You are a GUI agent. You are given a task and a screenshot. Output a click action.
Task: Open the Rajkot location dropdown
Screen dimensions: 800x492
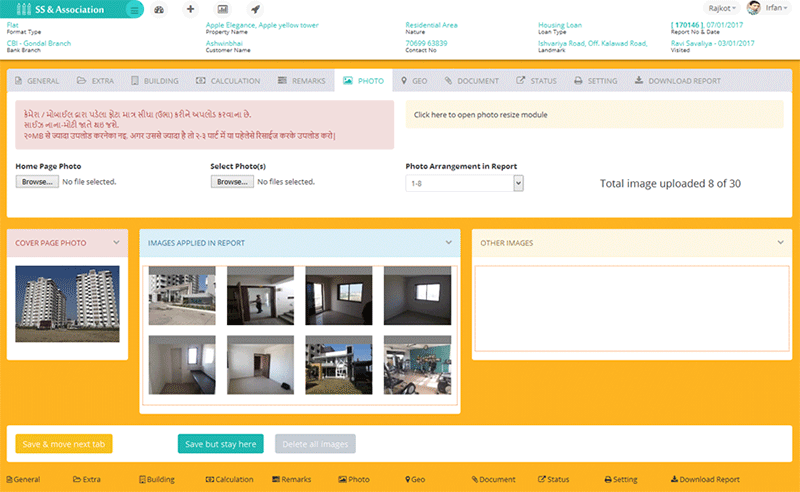point(721,8)
